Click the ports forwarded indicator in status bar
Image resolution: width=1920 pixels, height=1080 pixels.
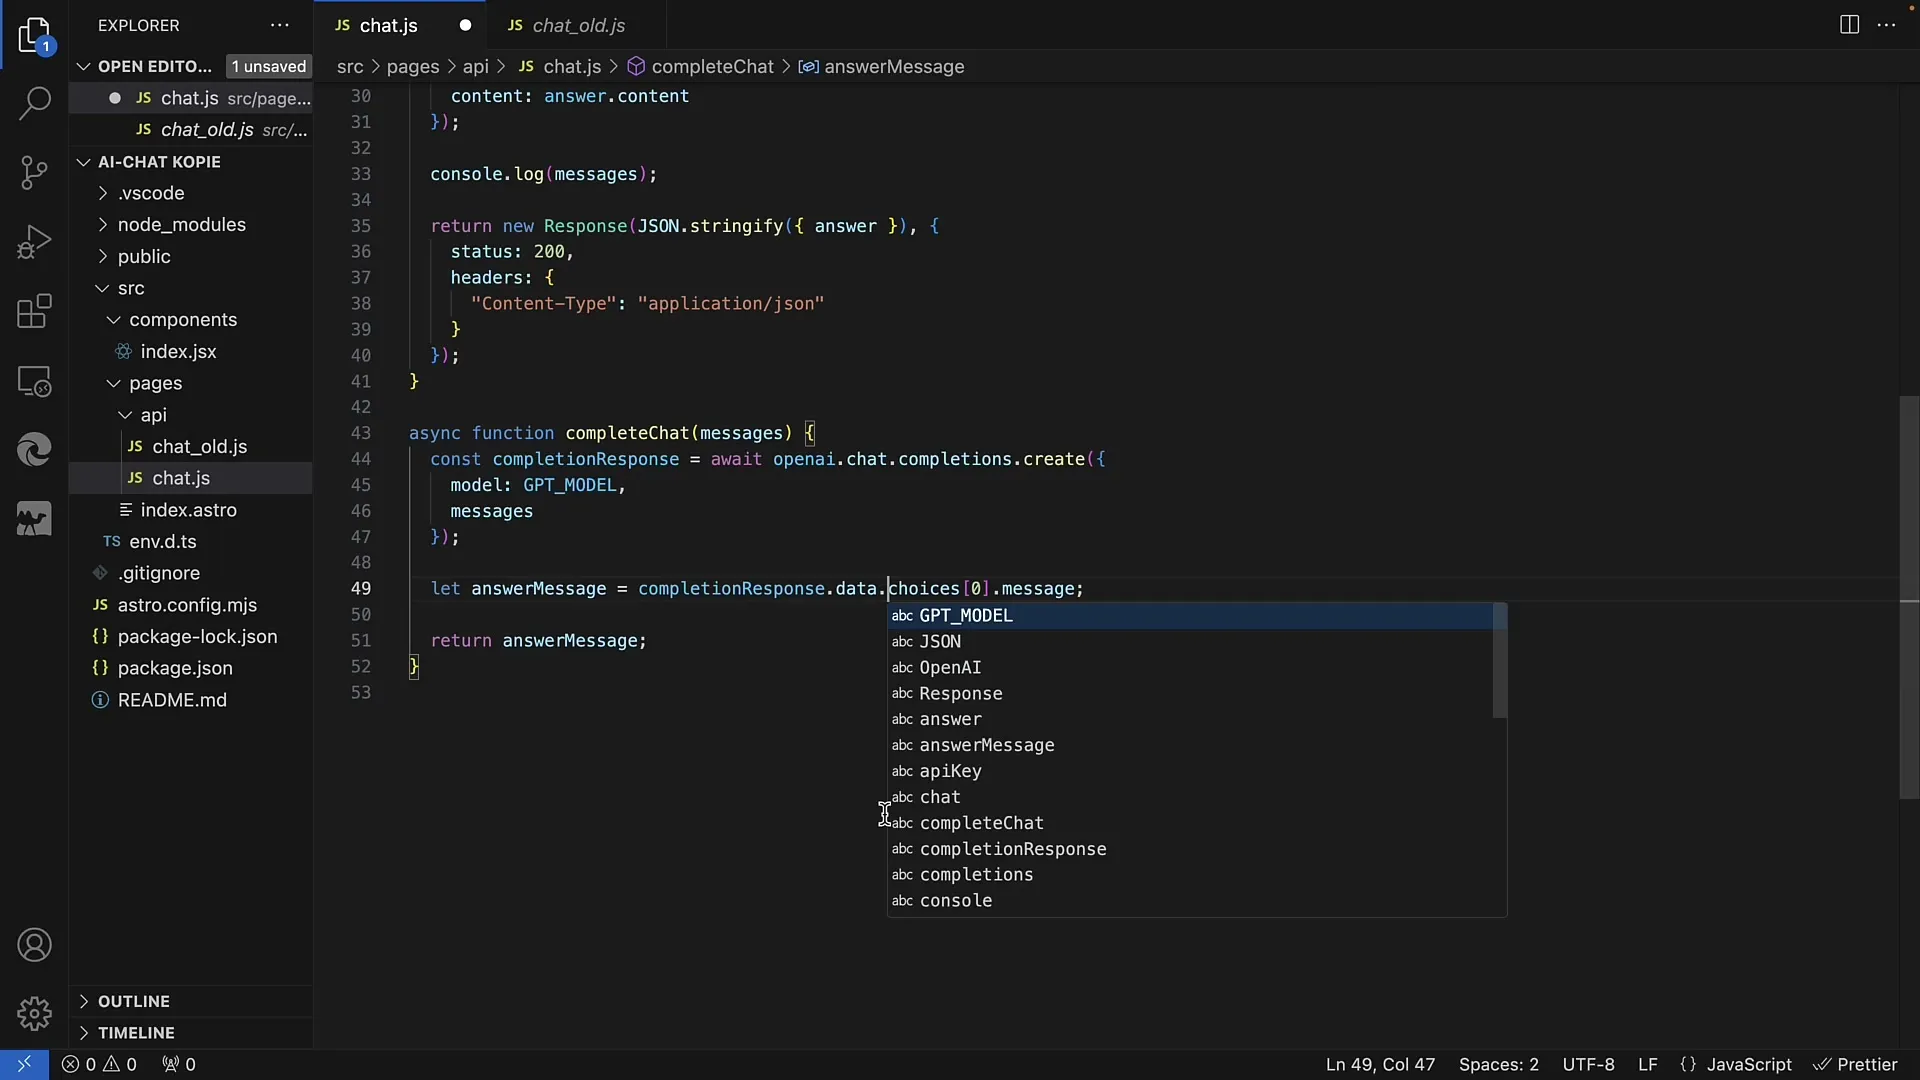[179, 1064]
